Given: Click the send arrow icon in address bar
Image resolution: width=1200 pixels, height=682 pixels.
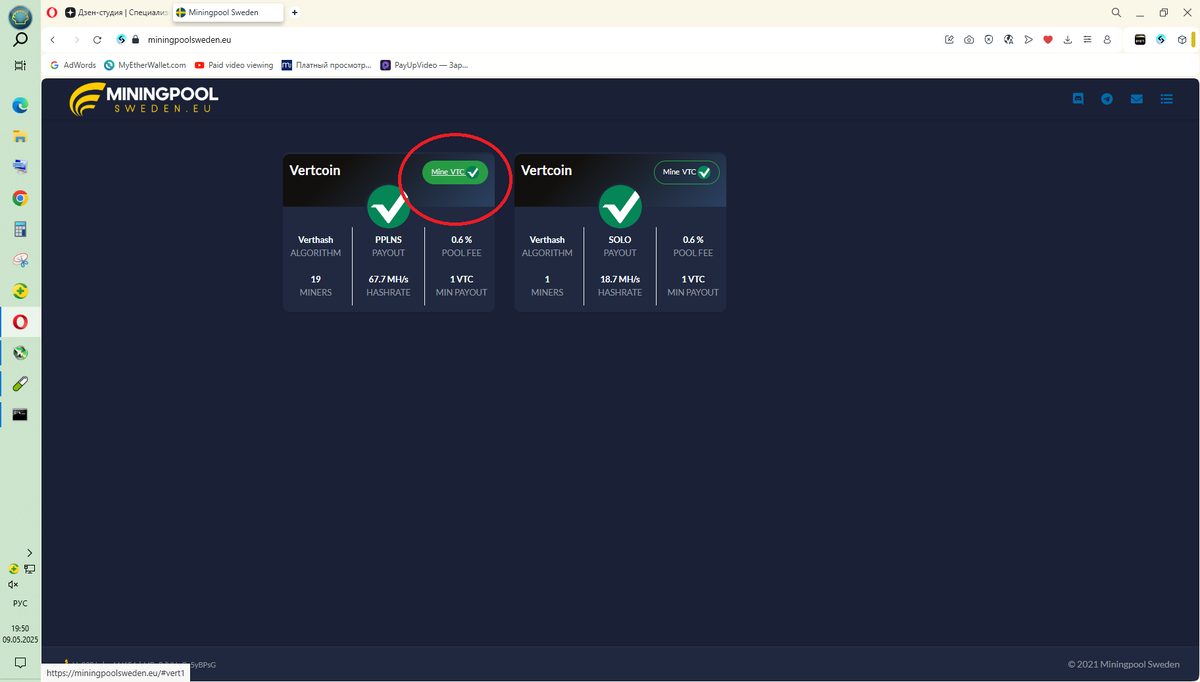Looking at the screenshot, I should click(x=1028, y=40).
